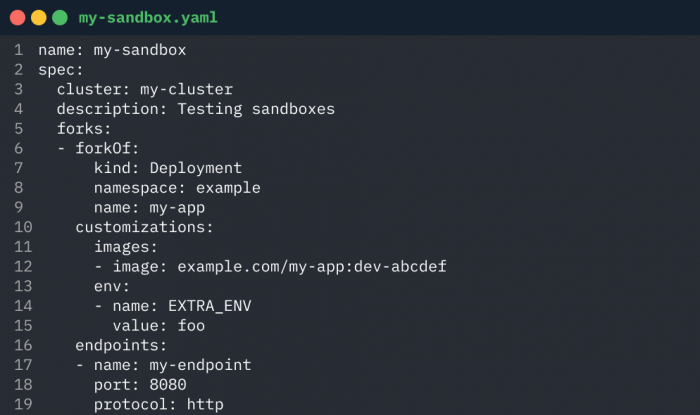Click the 'forks:' key on line 5
700x415 pixels.
[x=84, y=129]
